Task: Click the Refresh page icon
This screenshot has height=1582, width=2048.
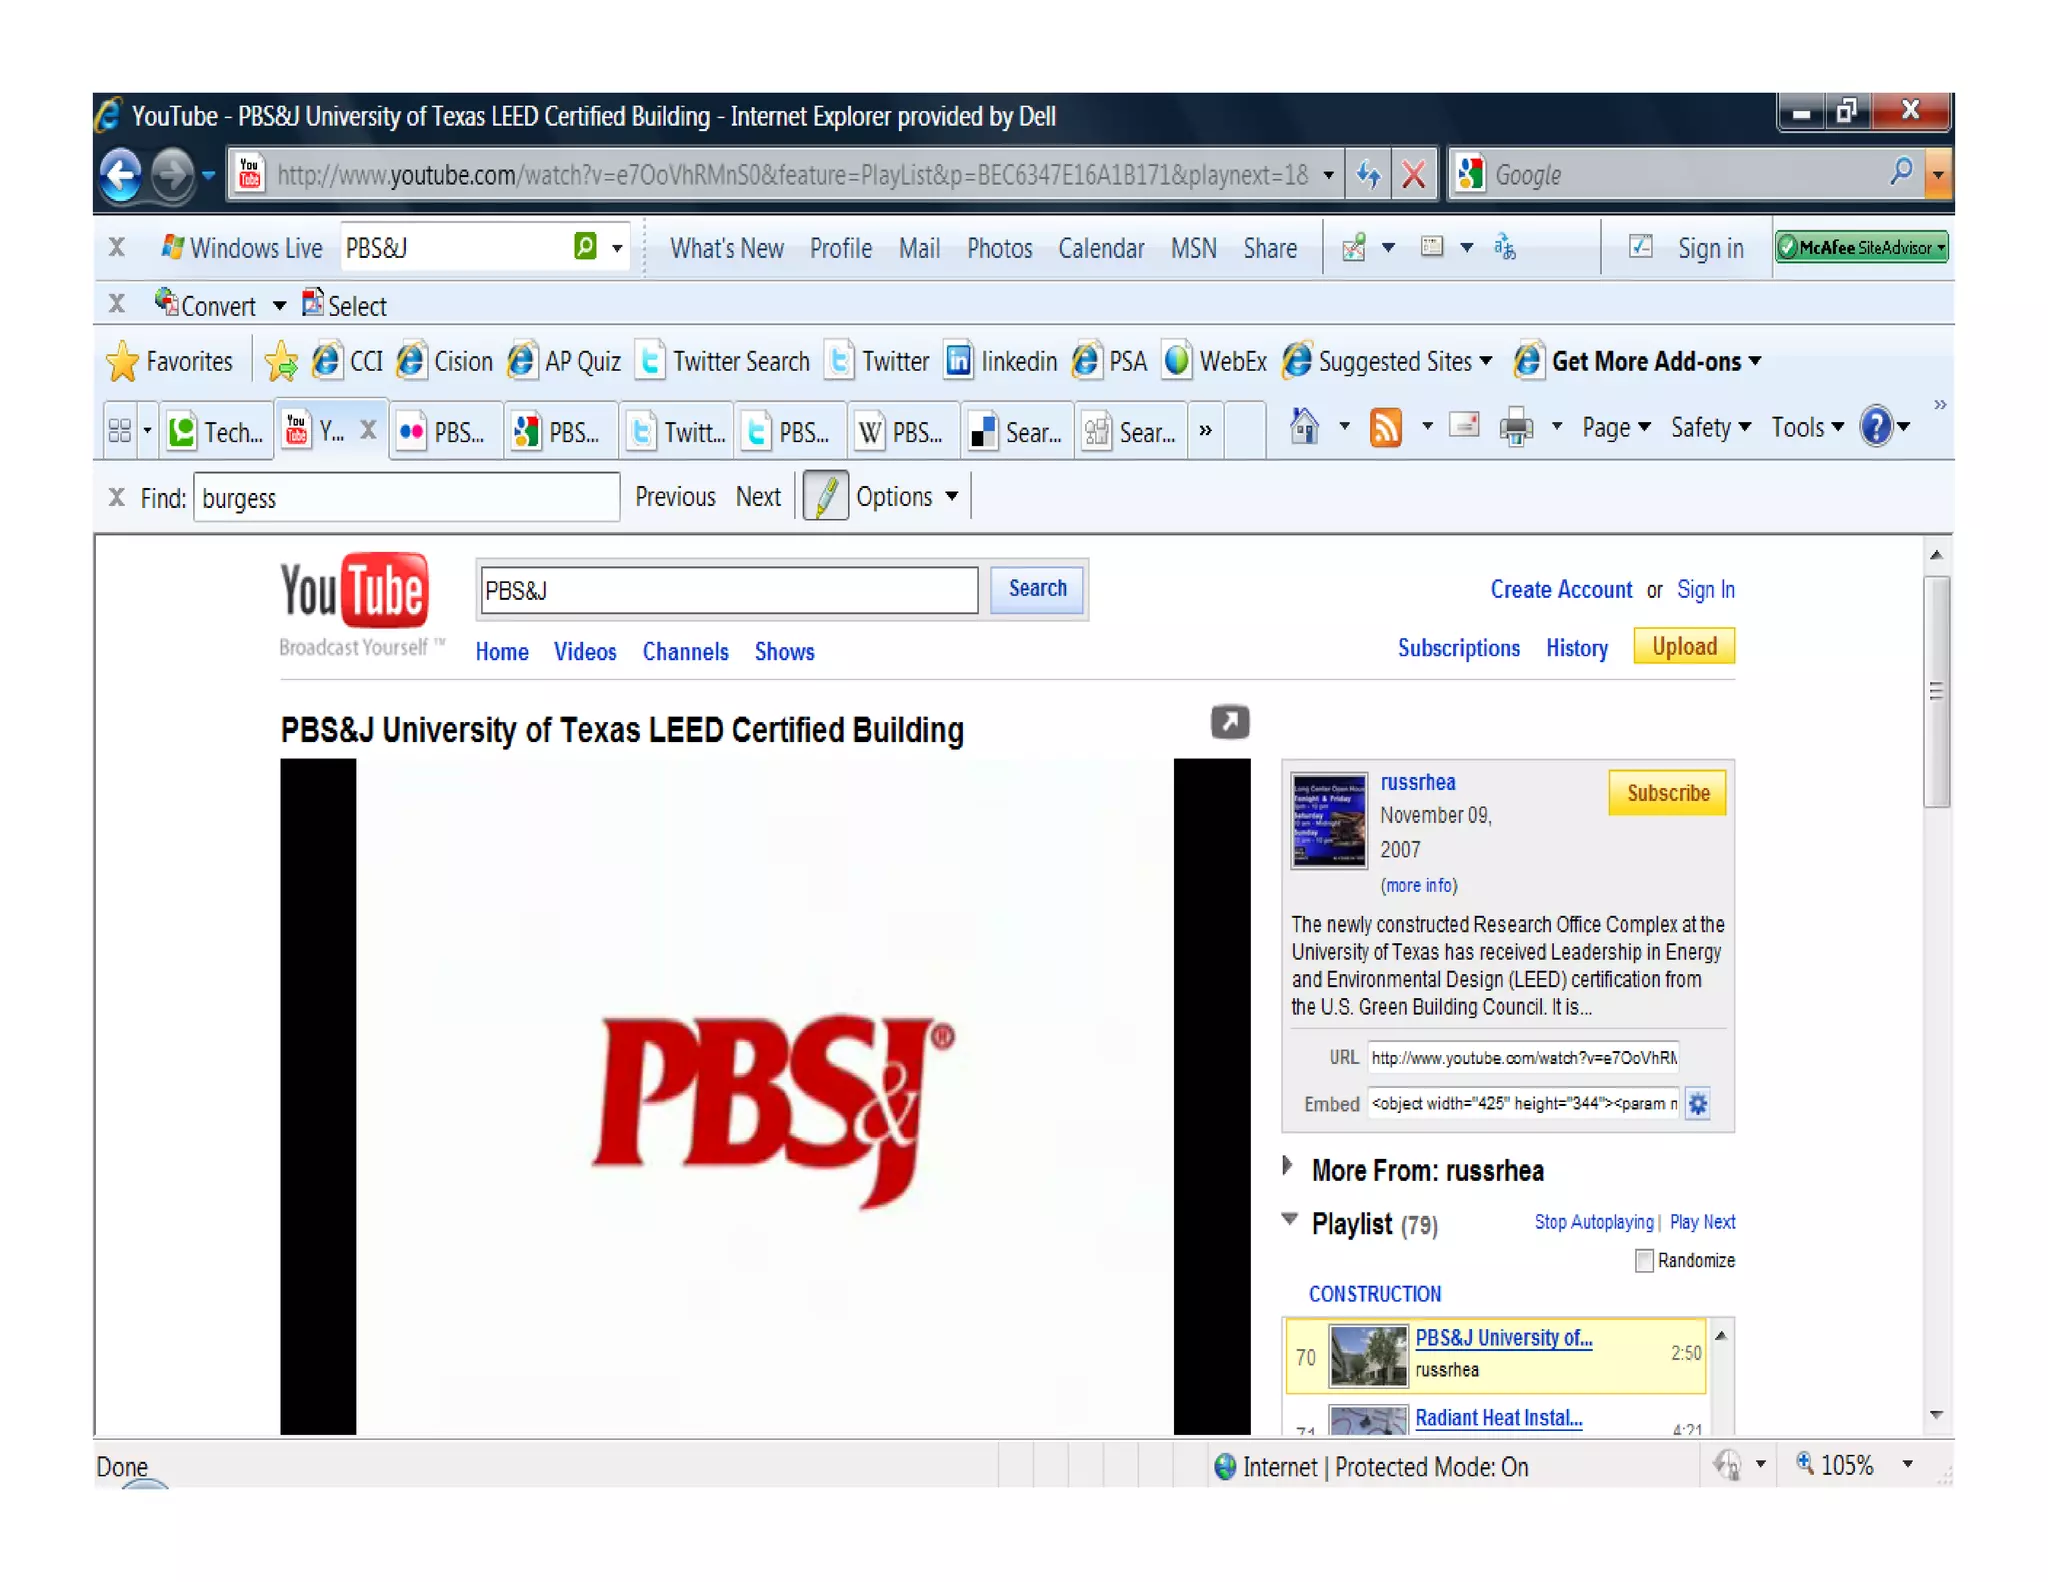Action: pyautogui.click(x=1368, y=176)
